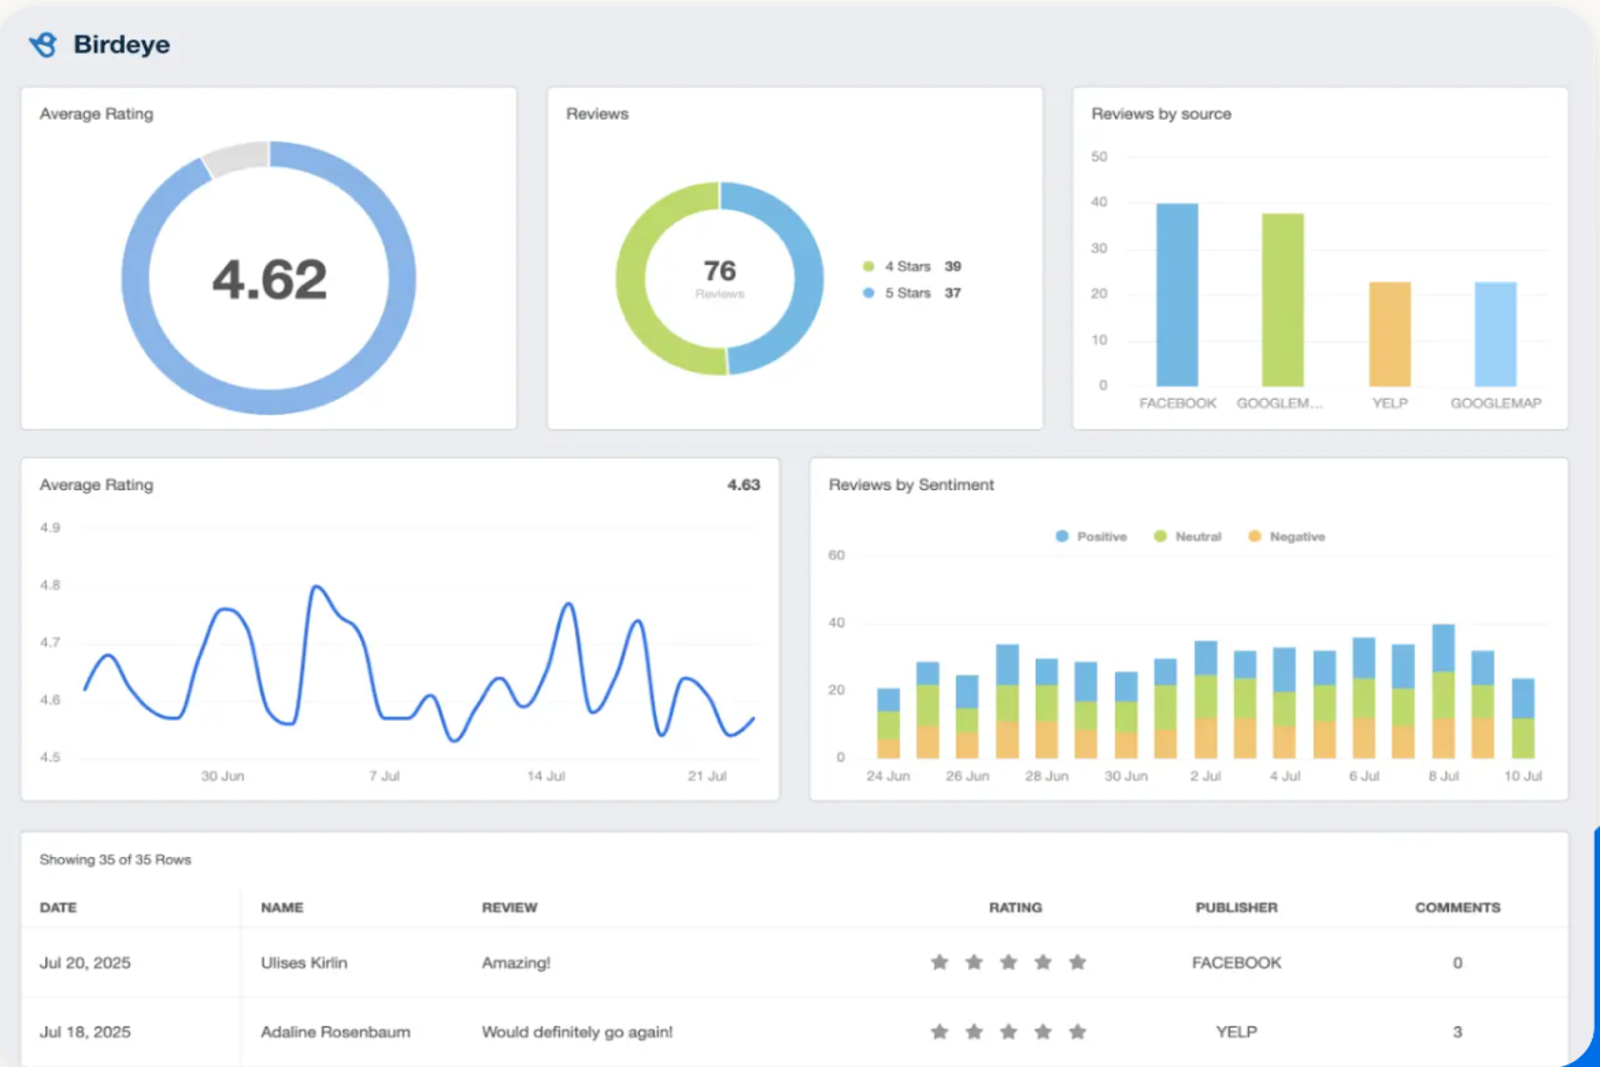Viewport: 1600px width, 1067px height.
Task: Sort table by the PUBLISHER column header
Action: 1236,907
